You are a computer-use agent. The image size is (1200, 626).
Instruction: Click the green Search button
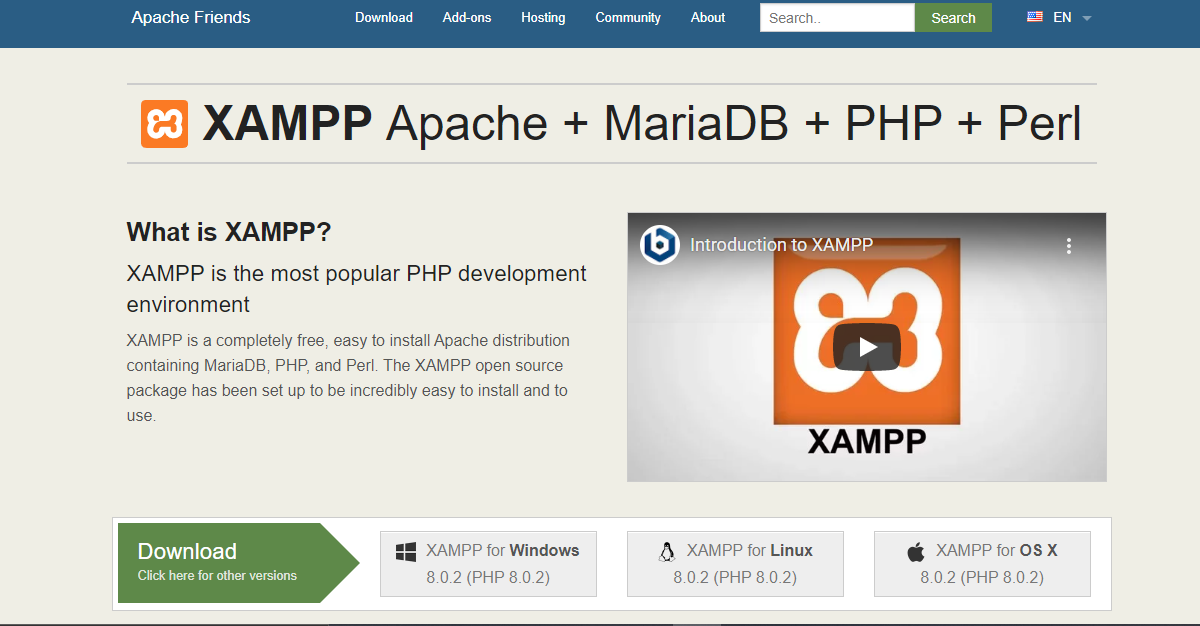point(953,18)
